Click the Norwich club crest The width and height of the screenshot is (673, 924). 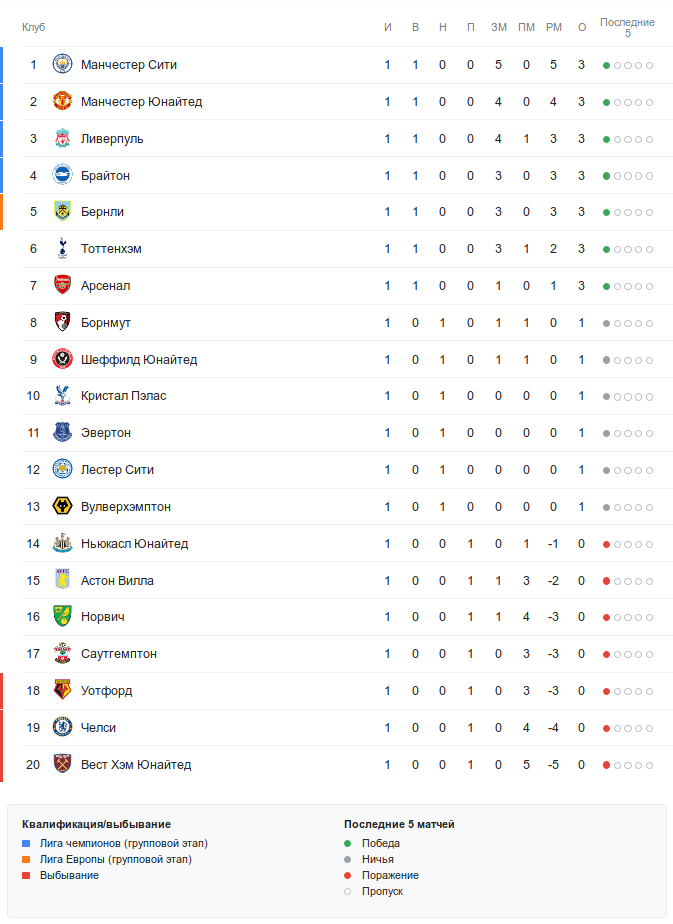[62, 617]
